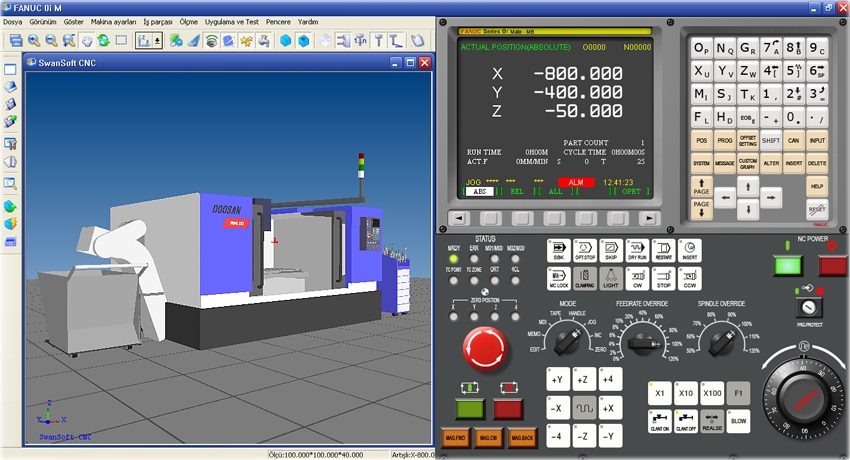Click the PRG.PROTECT key switch
Image resolution: width=850 pixels, height=460 pixels.
click(809, 308)
